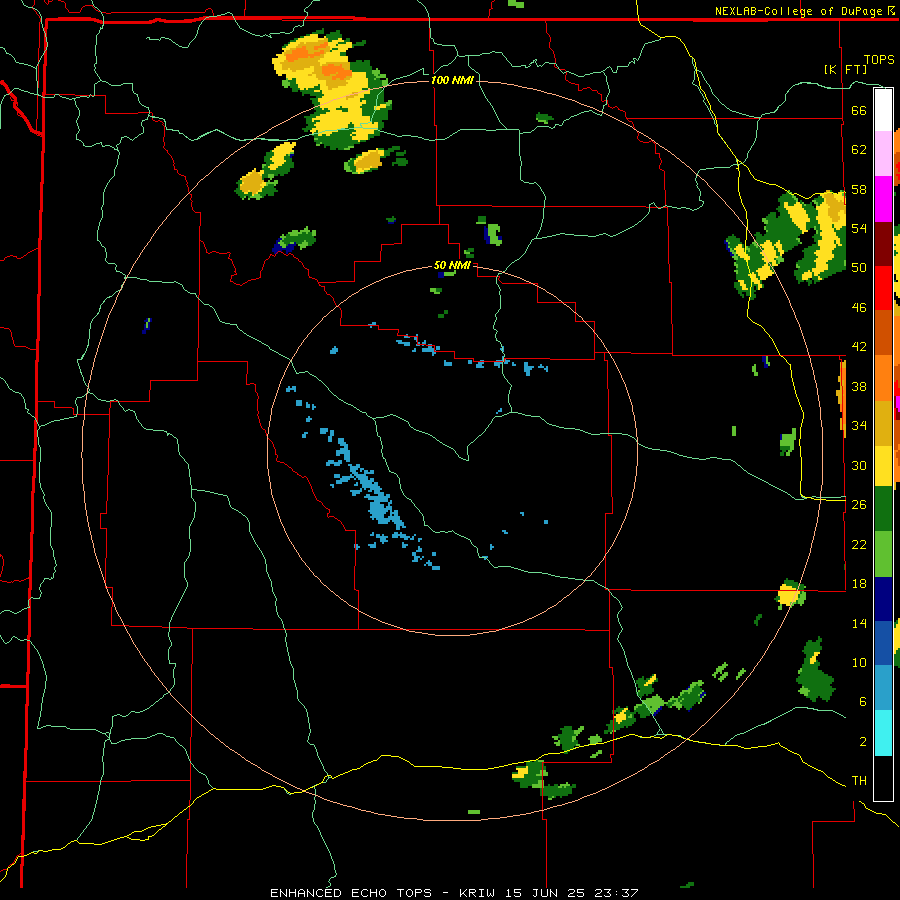Screen dimensions: 900x900
Task: Click the [K FT] units label
Action: pos(845,69)
